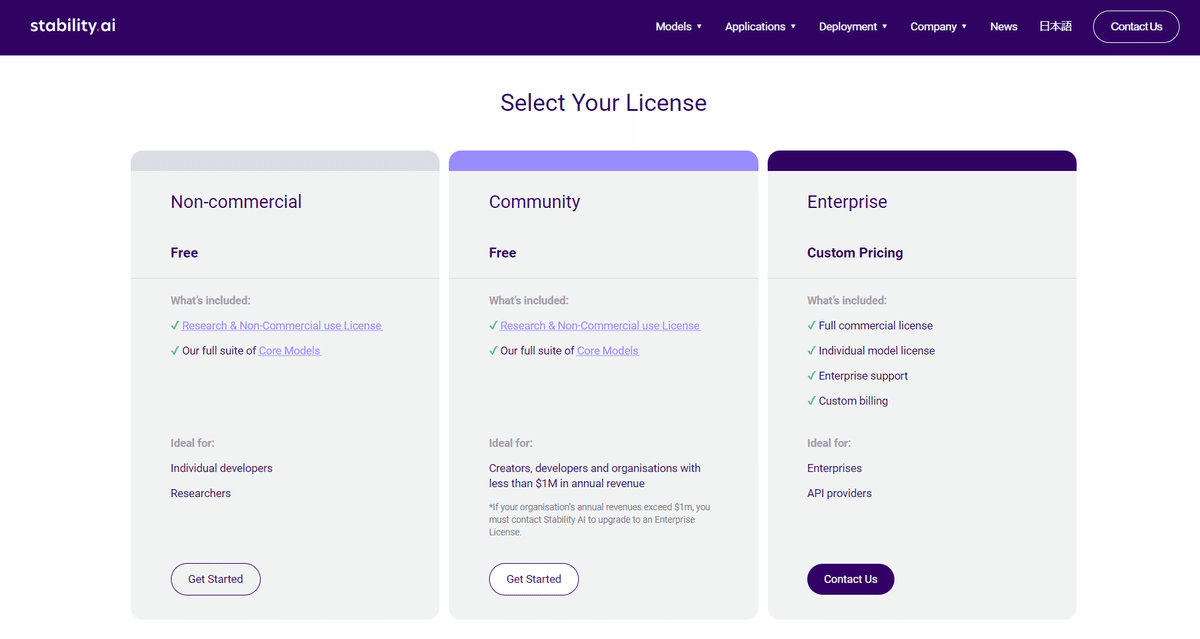The height and width of the screenshot is (639, 1200).
Task: Click Individual developers text
Action: click(222, 468)
